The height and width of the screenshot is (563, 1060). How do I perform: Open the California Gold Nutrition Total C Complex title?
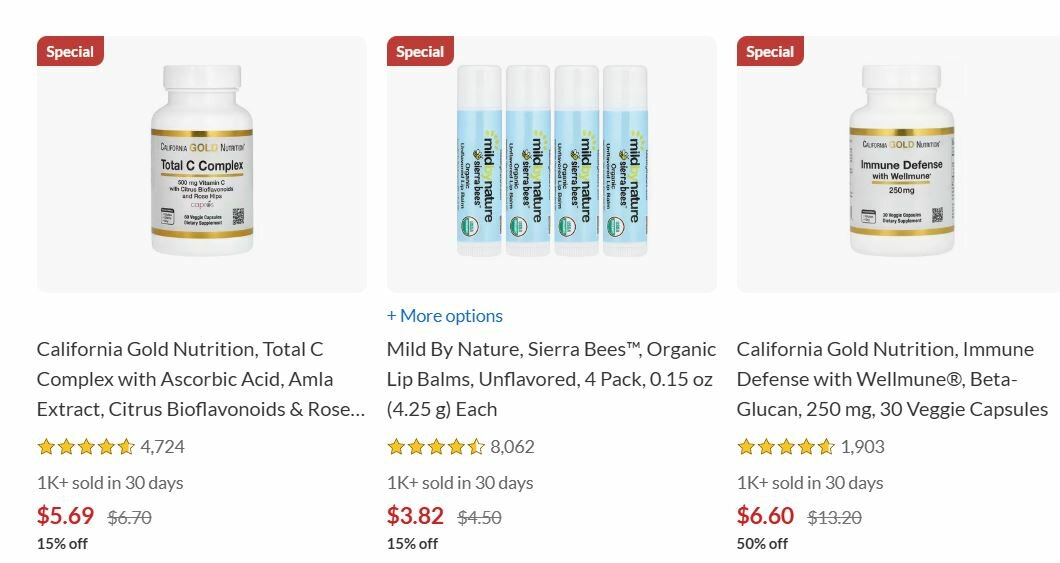[201, 379]
